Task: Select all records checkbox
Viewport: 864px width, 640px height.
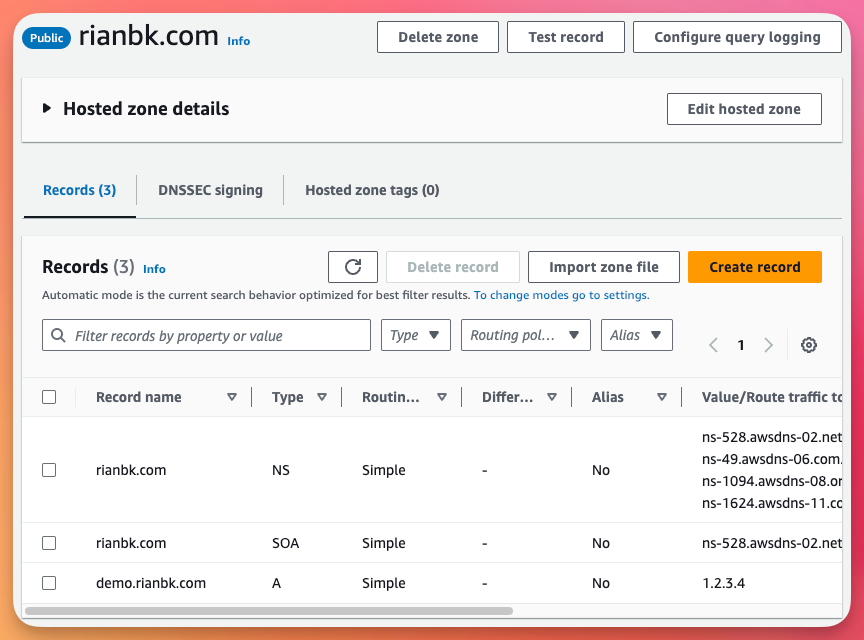Action: 49,397
